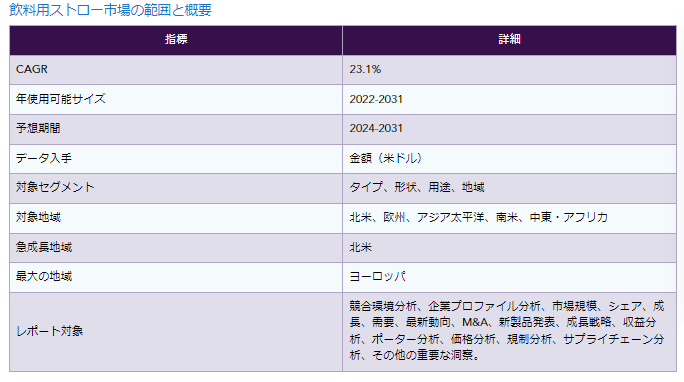Click the レポート対象 label cell
The width and height of the screenshot is (684, 382).
click(x=176, y=332)
